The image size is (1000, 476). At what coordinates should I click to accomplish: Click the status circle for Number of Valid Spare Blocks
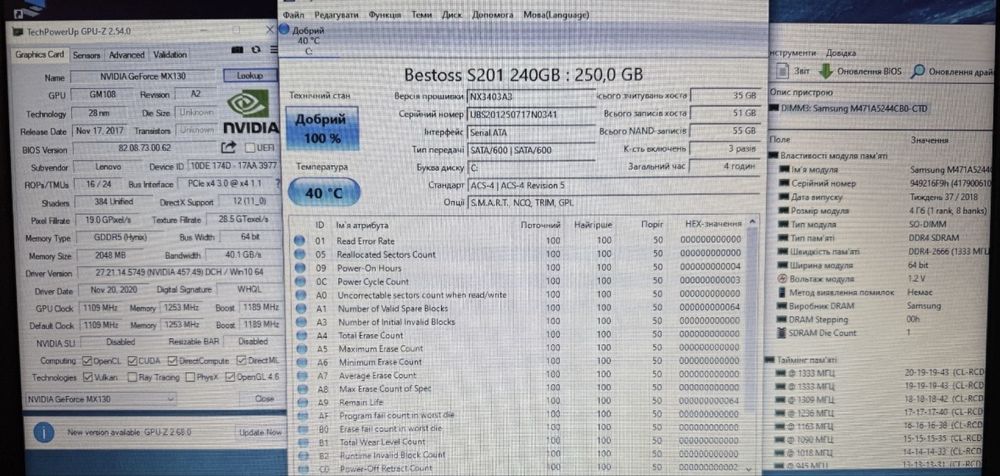click(300, 308)
